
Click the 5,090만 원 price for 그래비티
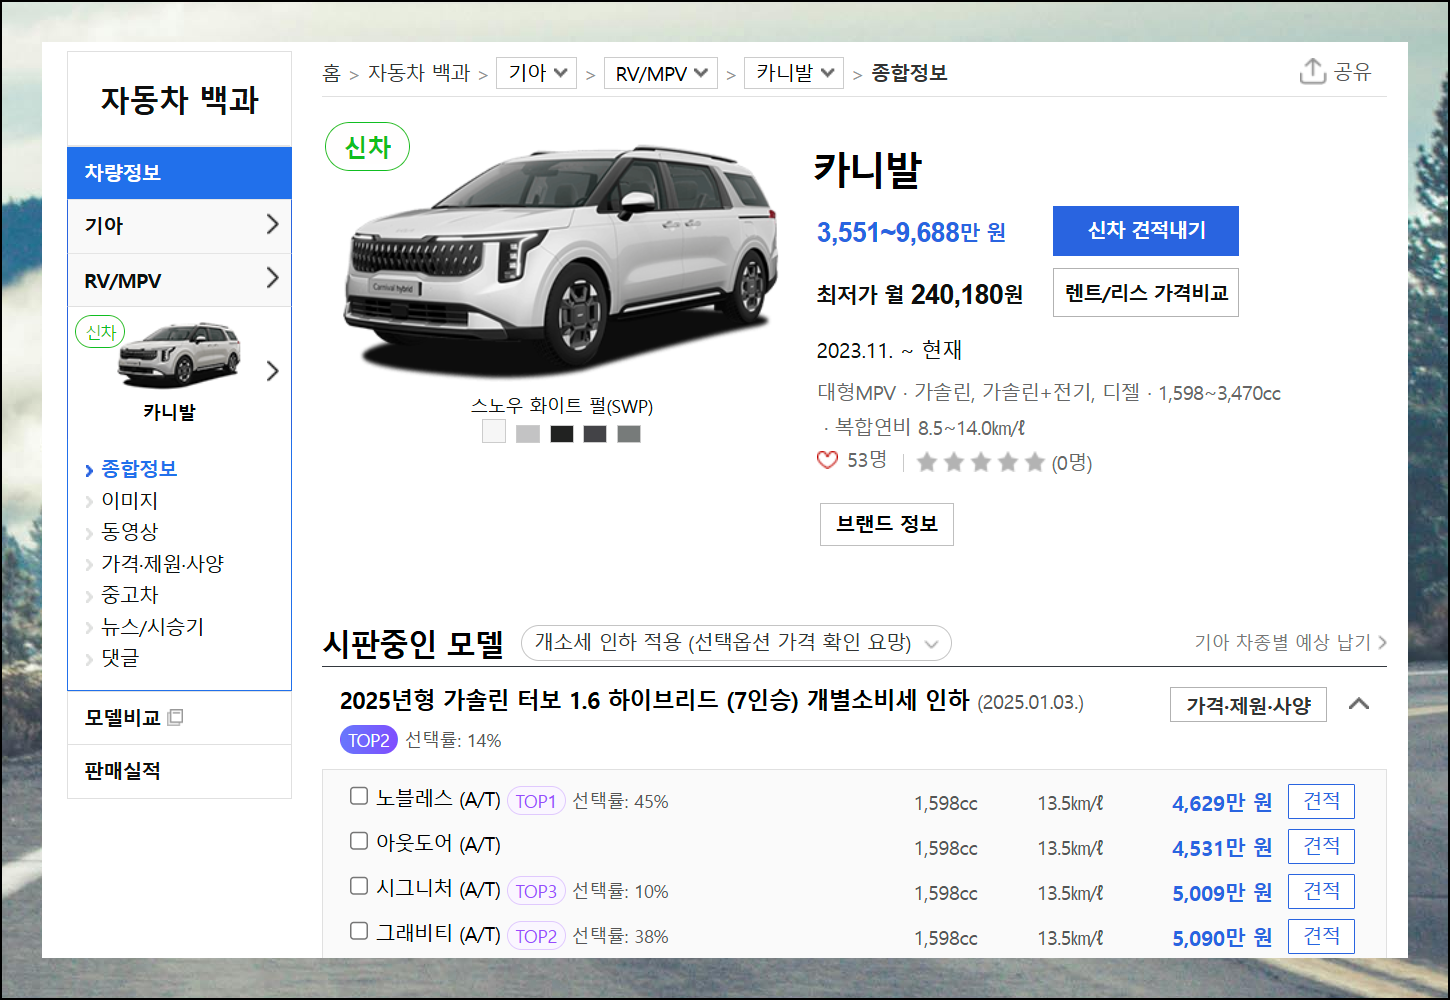click(x=1222, y=938)
